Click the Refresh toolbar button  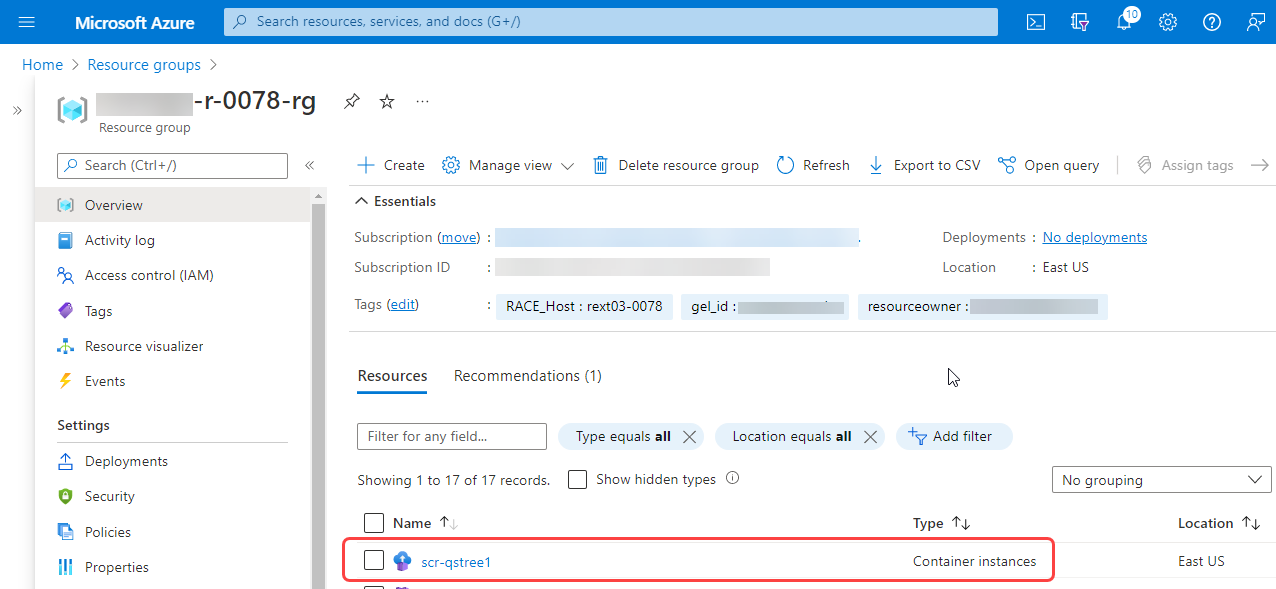tap(813, 165)
